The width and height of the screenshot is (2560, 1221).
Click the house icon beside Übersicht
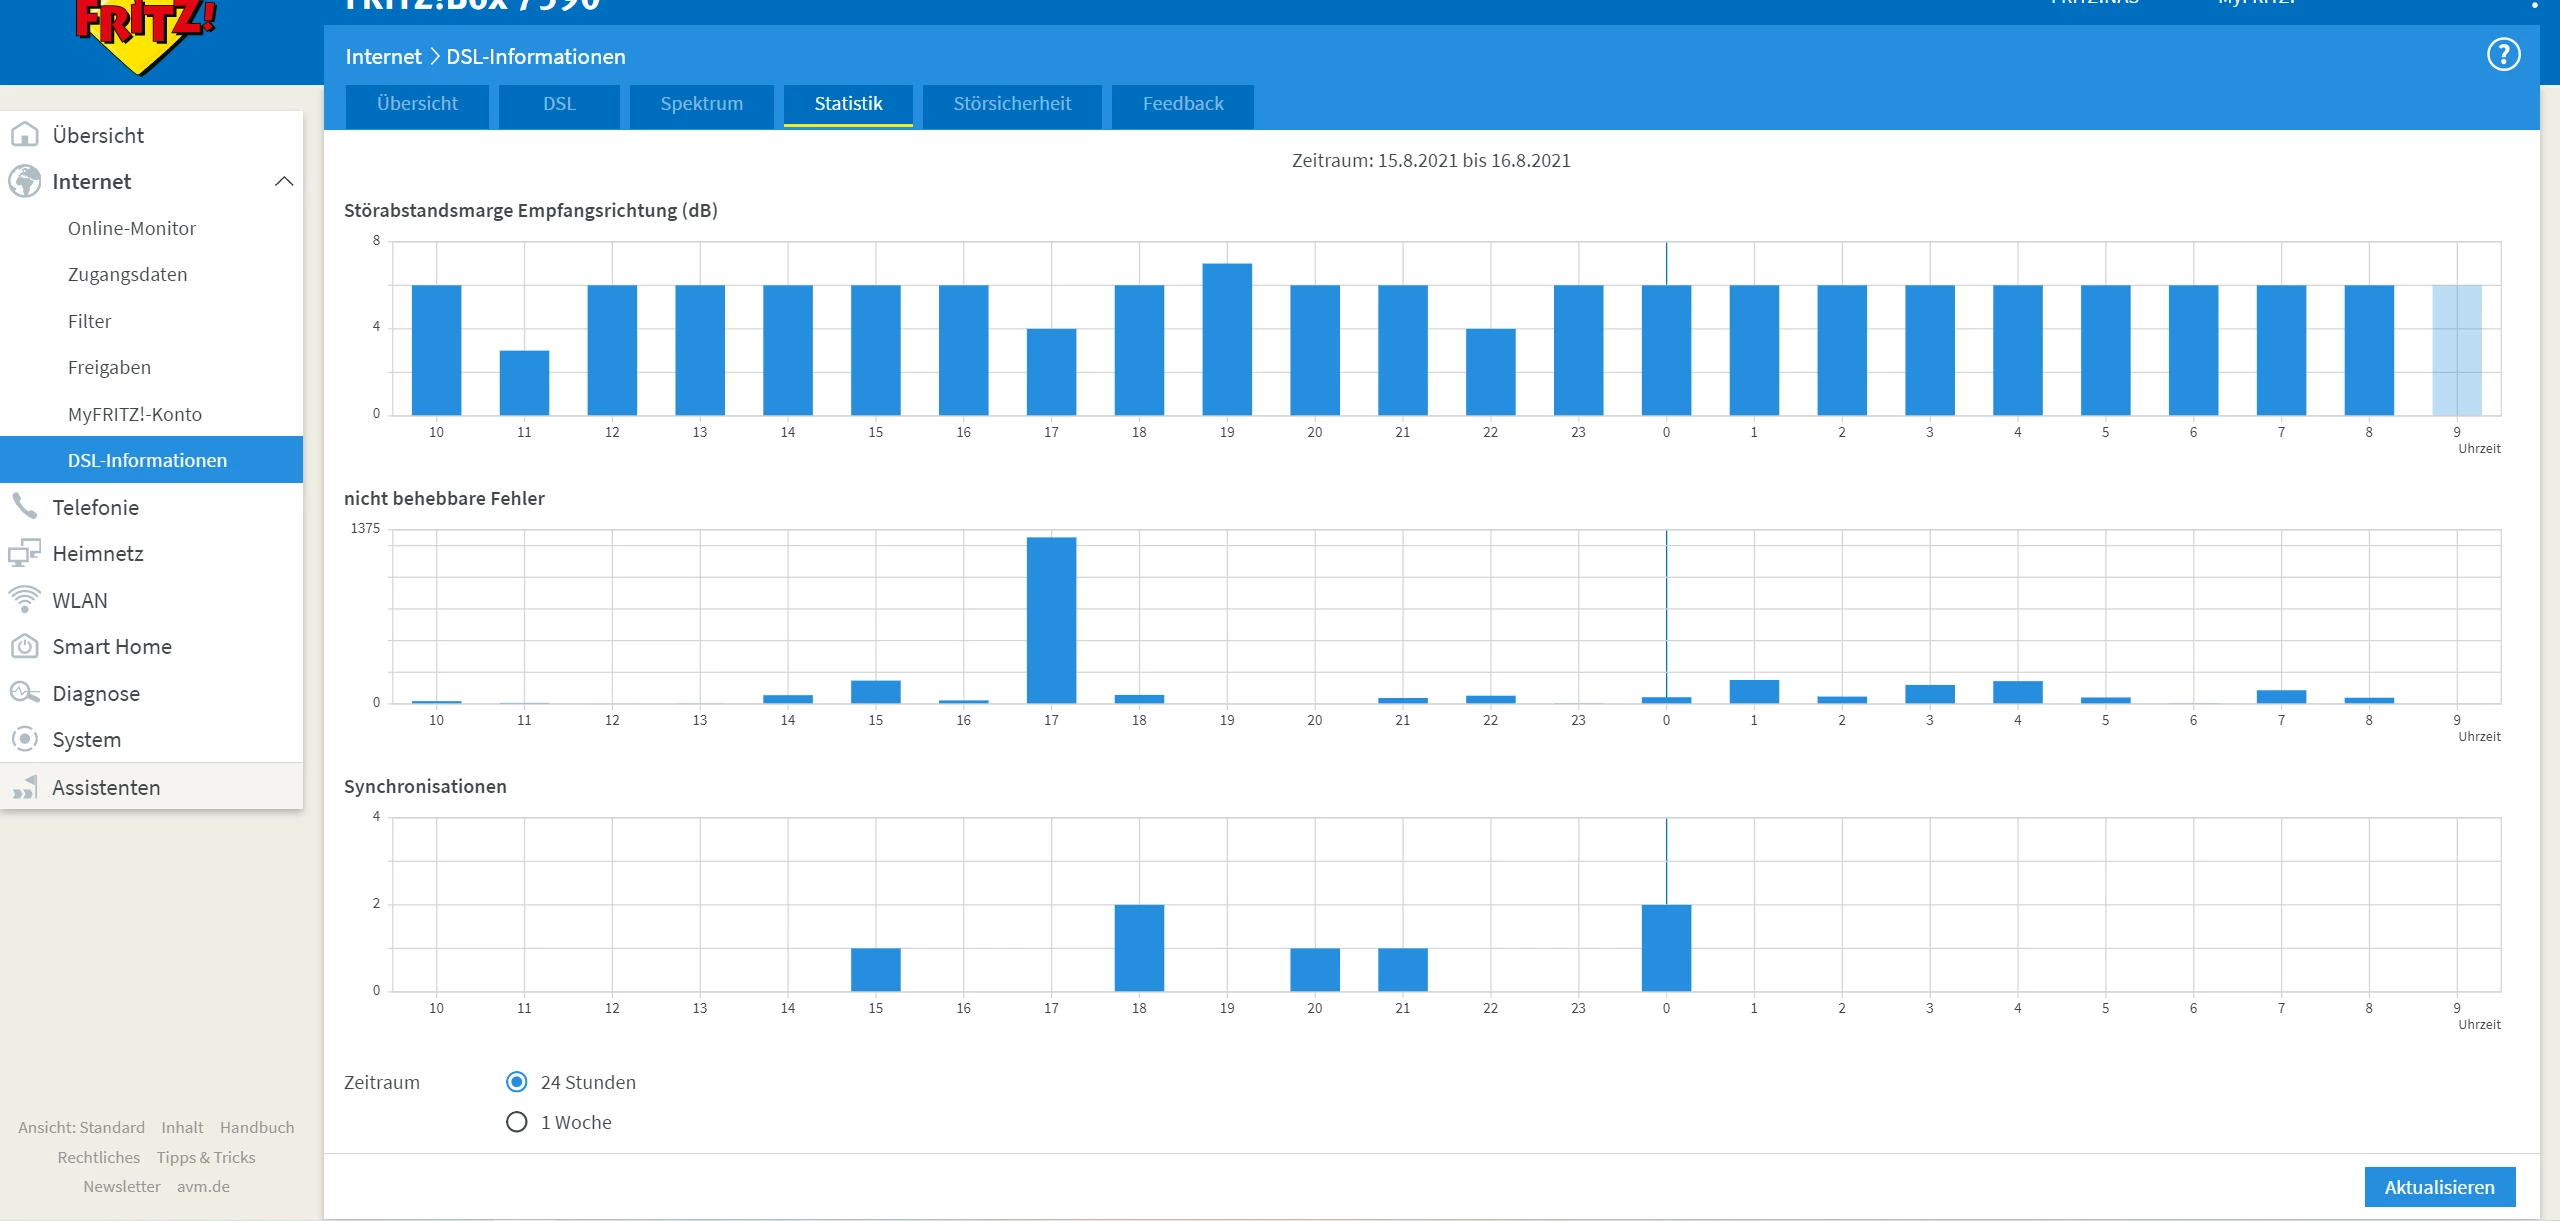pyautogui.click(x=24, y=135)
